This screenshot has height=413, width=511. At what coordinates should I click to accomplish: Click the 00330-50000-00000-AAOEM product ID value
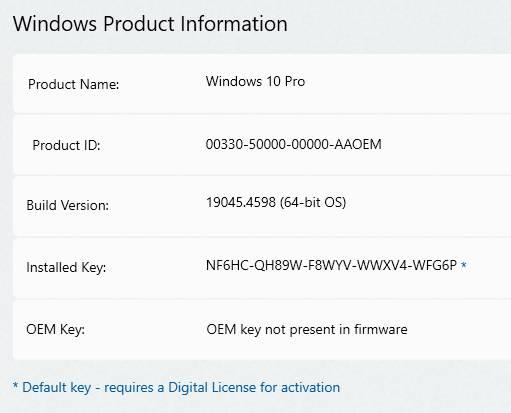[293, 144]
